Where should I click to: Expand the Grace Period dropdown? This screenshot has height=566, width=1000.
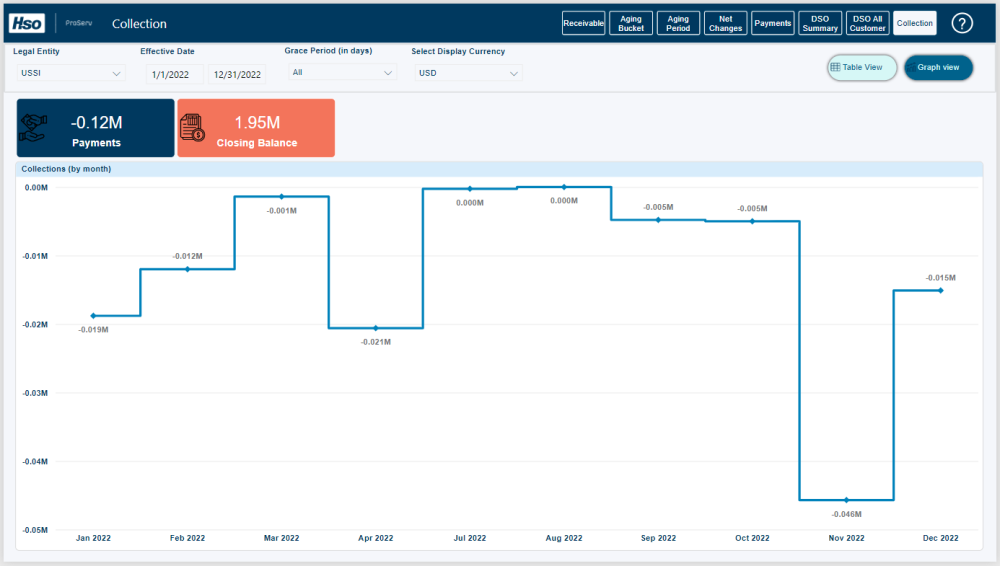[342, 73]
